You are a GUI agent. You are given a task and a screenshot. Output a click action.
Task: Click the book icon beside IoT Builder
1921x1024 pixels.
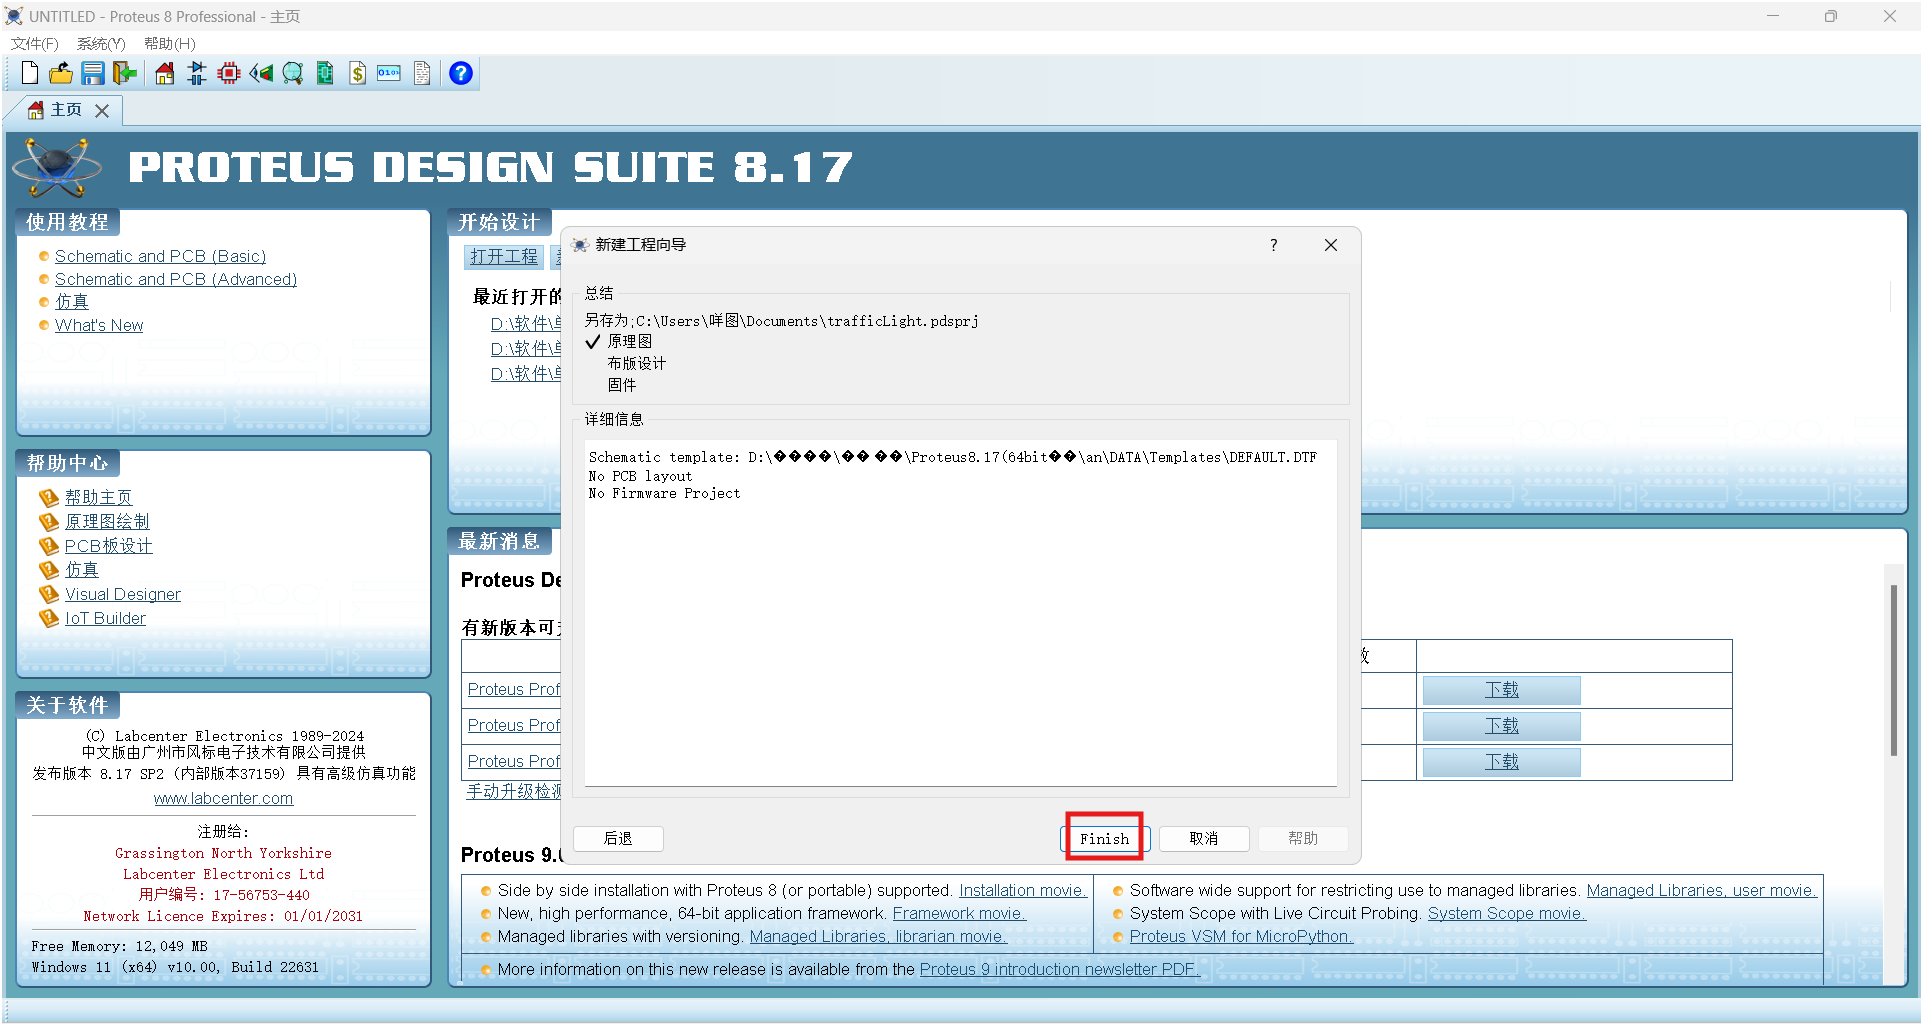[x=49, y=618]
